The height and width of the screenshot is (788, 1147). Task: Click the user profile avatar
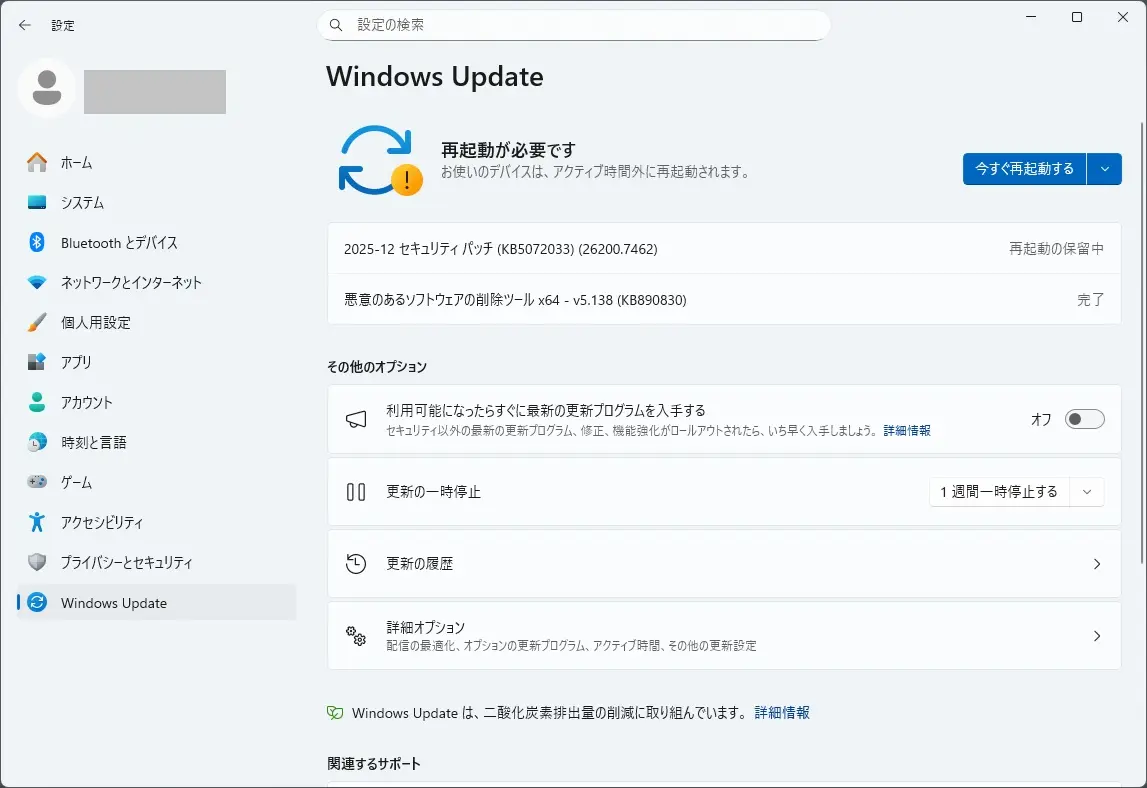(x=47, y=90)
